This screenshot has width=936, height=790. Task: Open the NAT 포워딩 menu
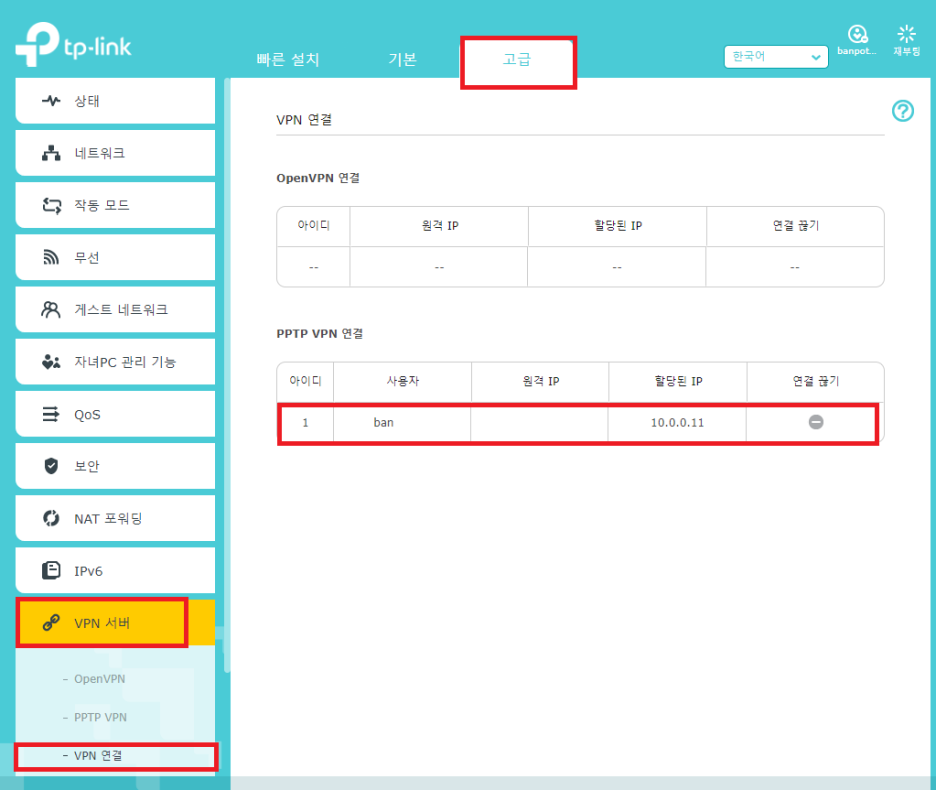[115, 518]
